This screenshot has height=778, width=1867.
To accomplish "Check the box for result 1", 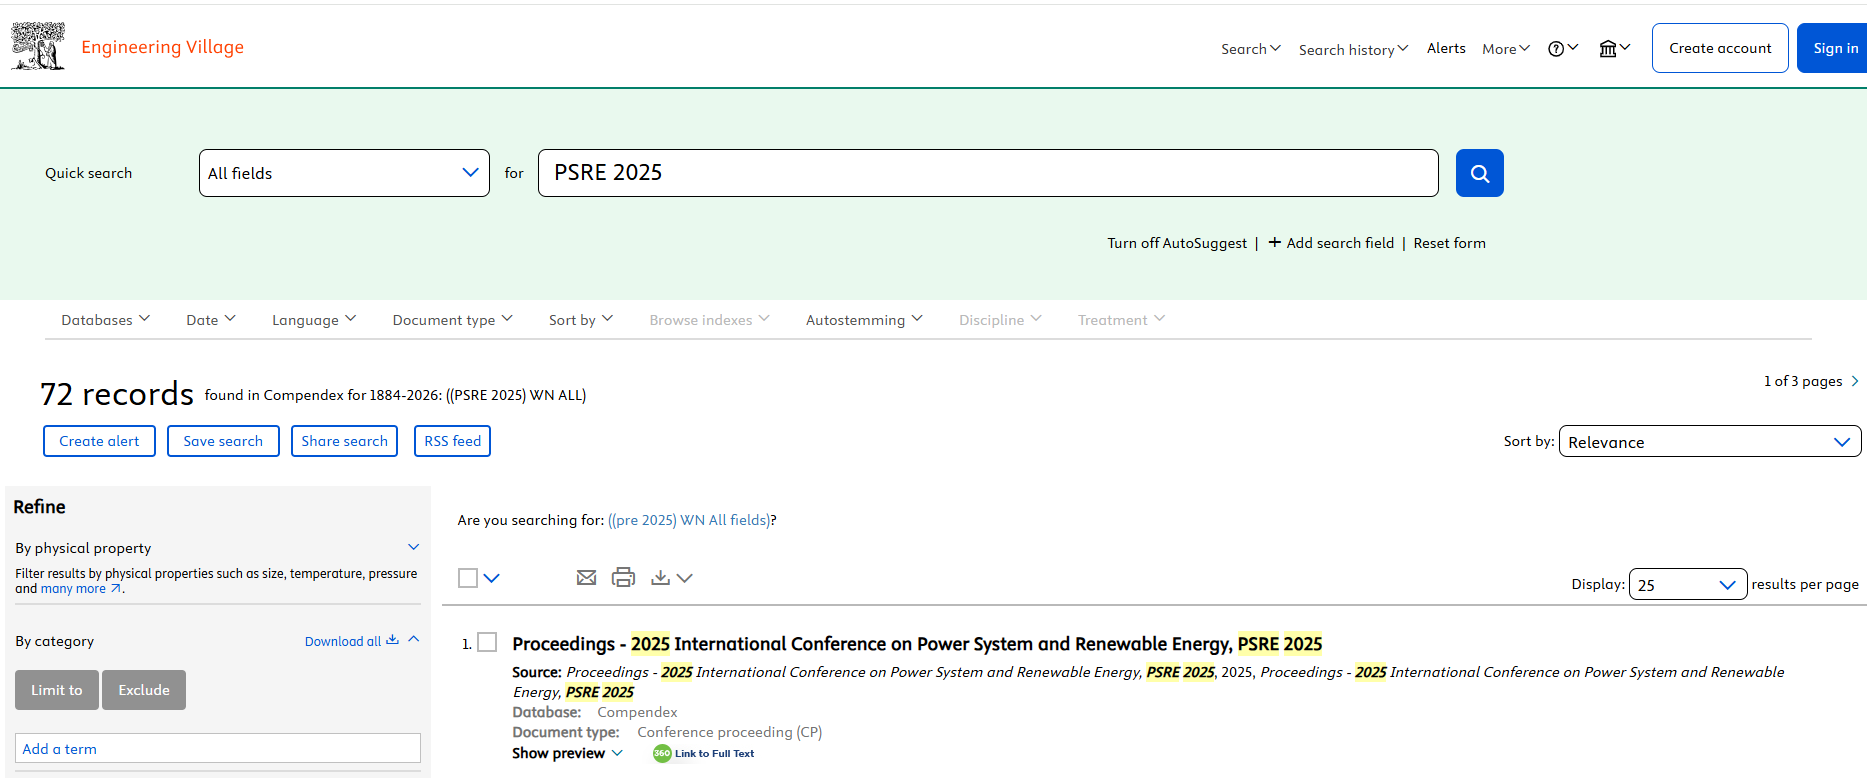I will click(x=487, y=643).
